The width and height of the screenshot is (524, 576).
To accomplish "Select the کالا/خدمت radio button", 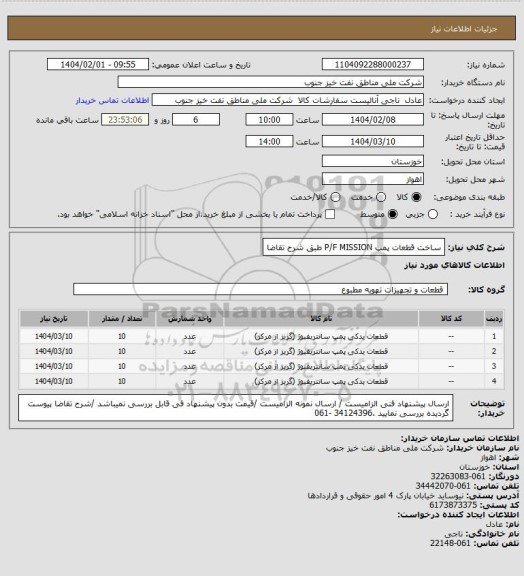I will pos(335,197).
